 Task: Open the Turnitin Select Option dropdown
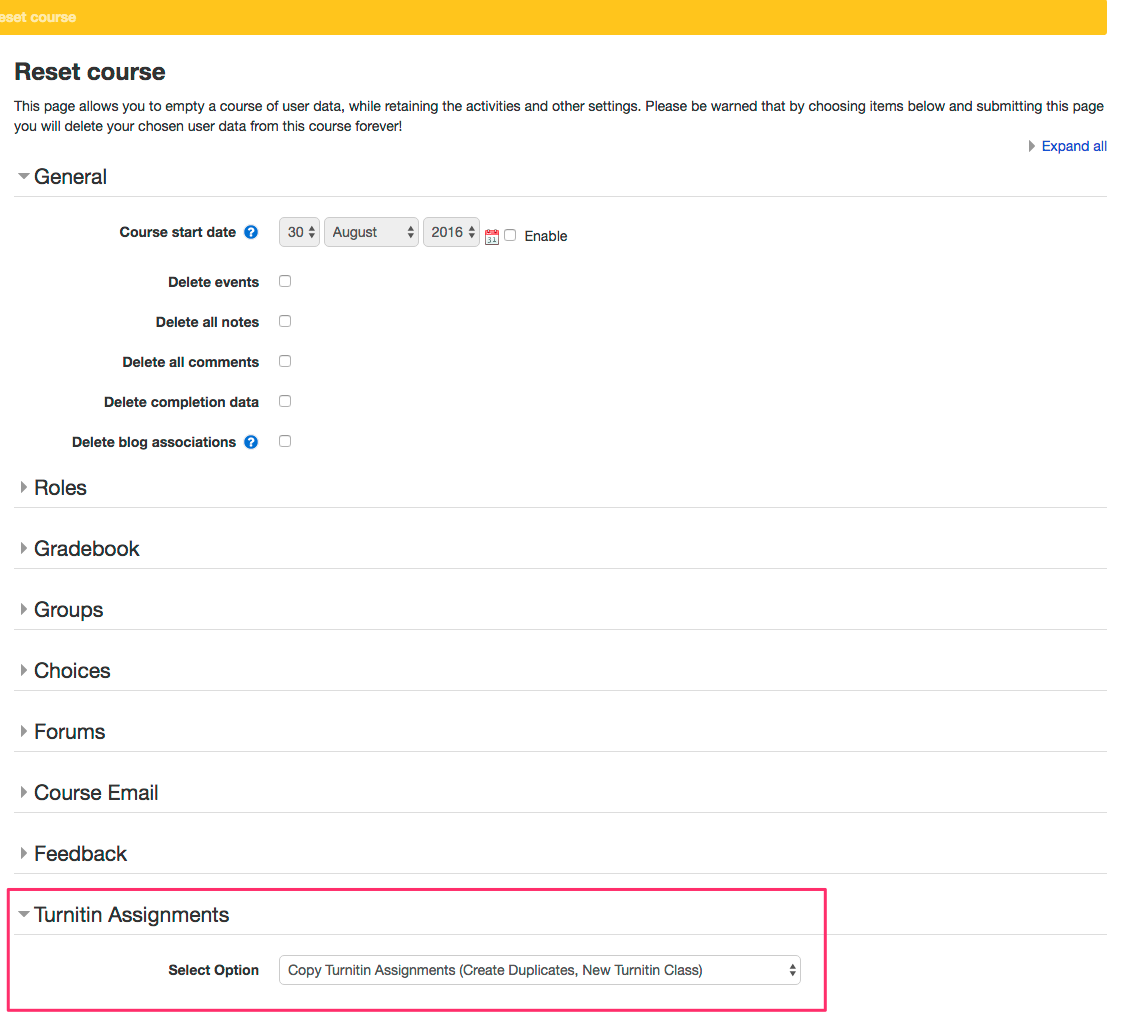540,970
